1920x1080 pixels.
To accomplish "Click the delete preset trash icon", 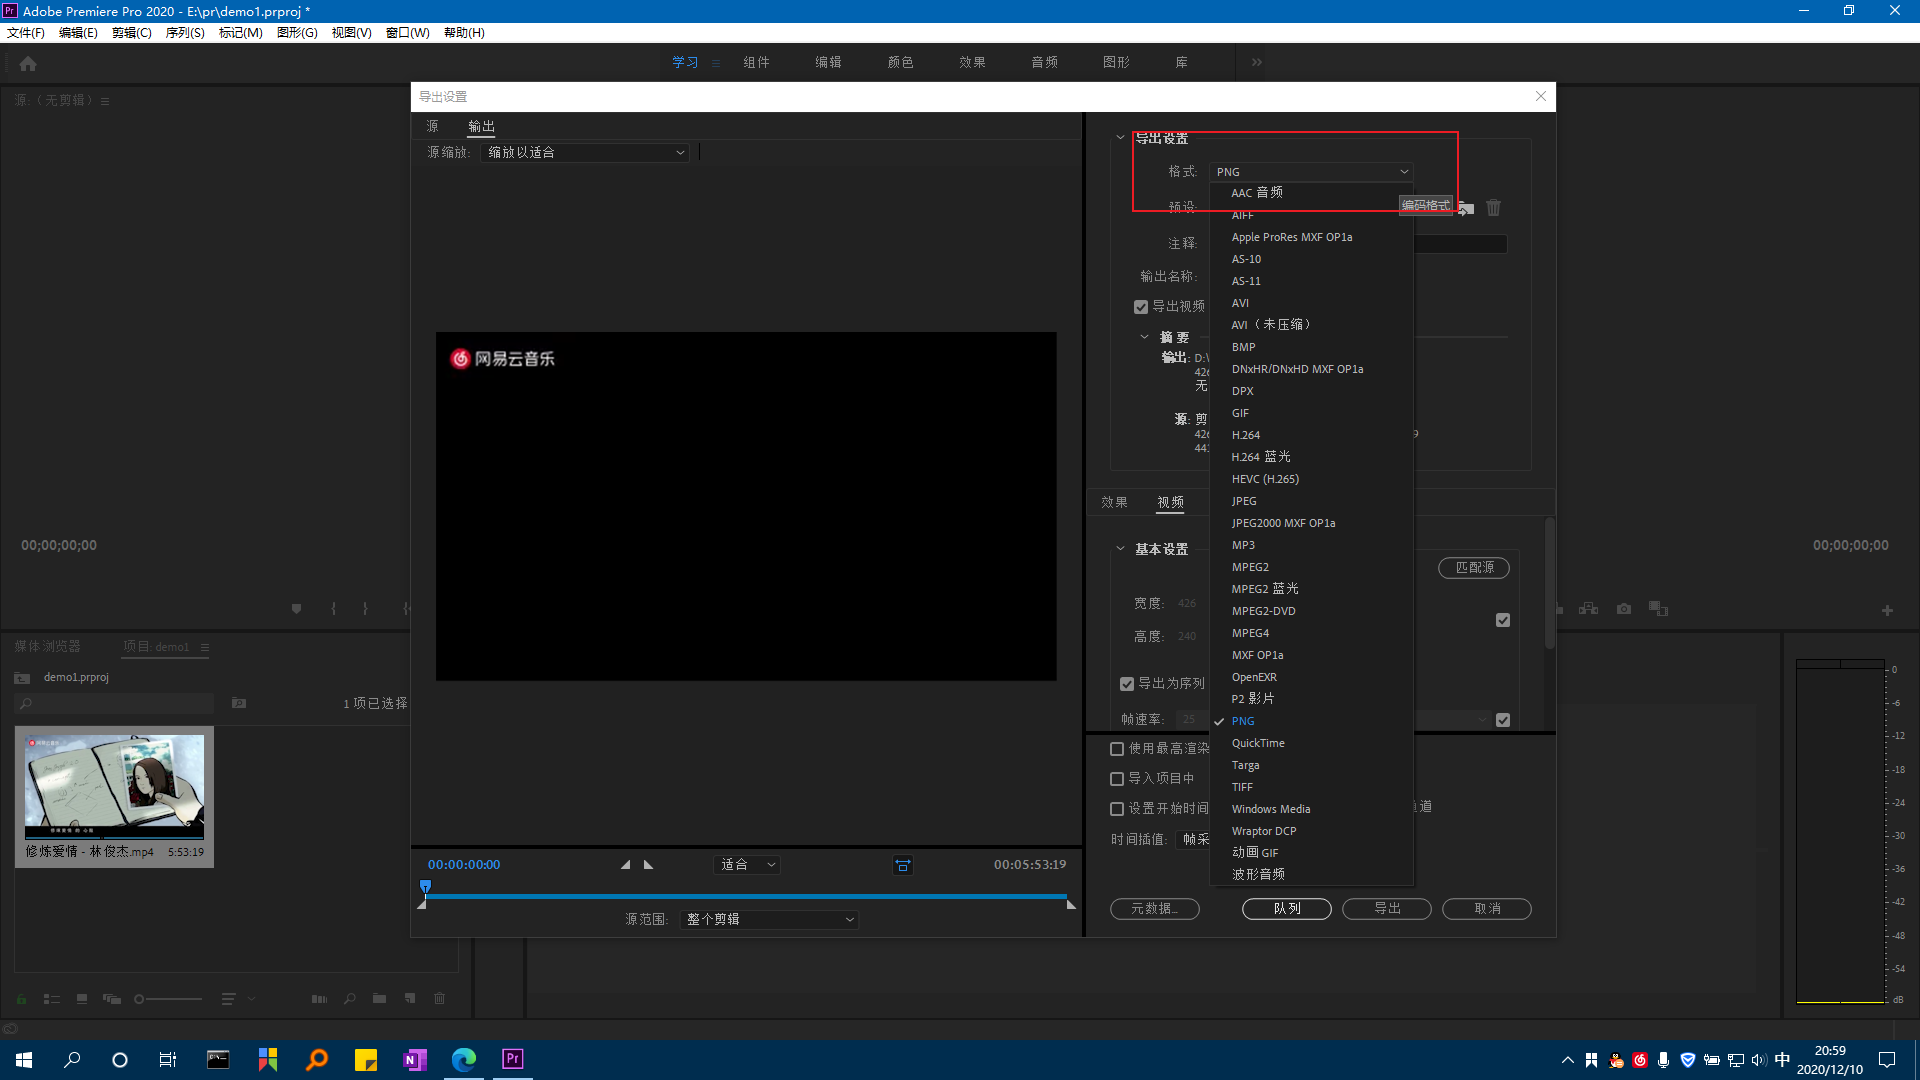I will click(1493, 208).
